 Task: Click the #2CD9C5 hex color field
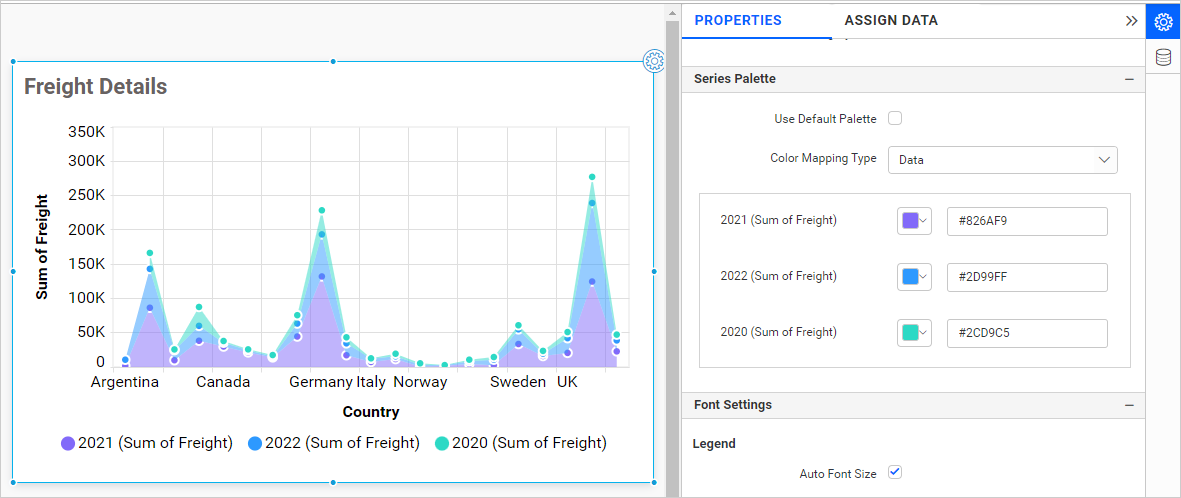(1026, 333)
